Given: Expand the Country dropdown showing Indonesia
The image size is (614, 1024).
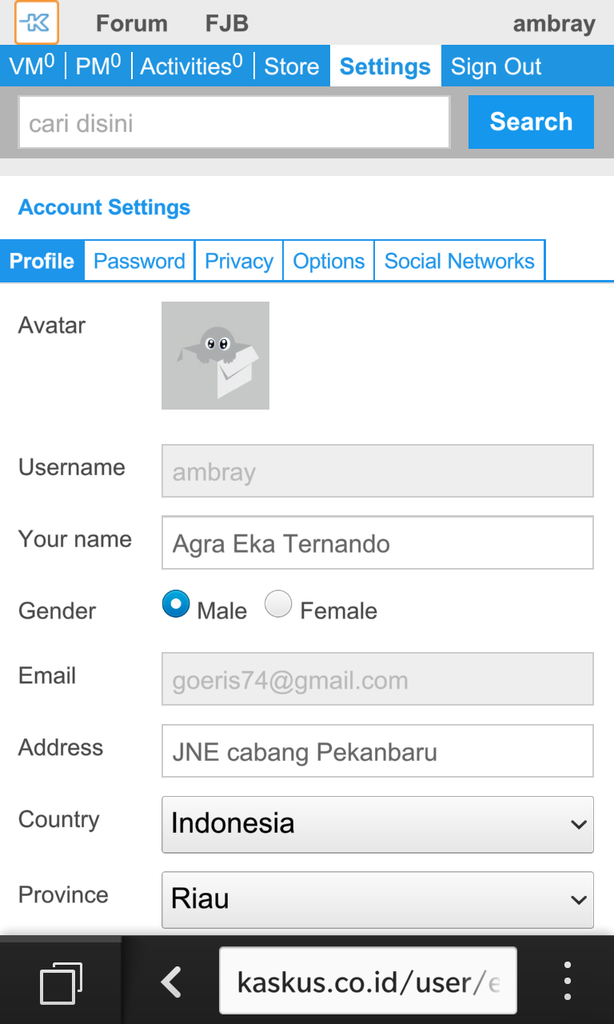Looking at the screenshot, I should tap(378, 824).
